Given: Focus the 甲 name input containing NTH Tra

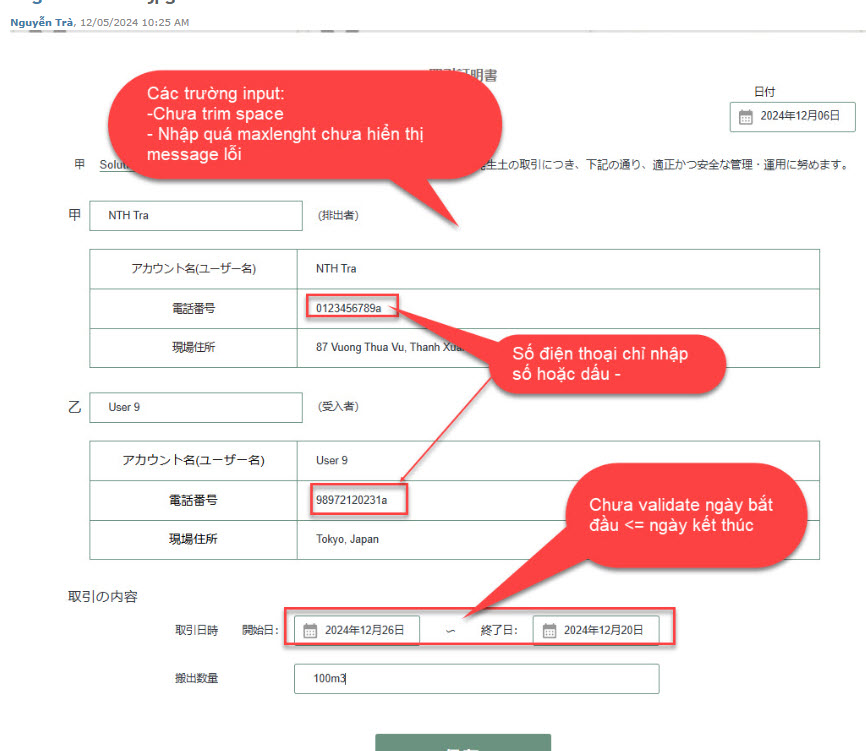Looking at the screenshot, I should click(195, 215).
